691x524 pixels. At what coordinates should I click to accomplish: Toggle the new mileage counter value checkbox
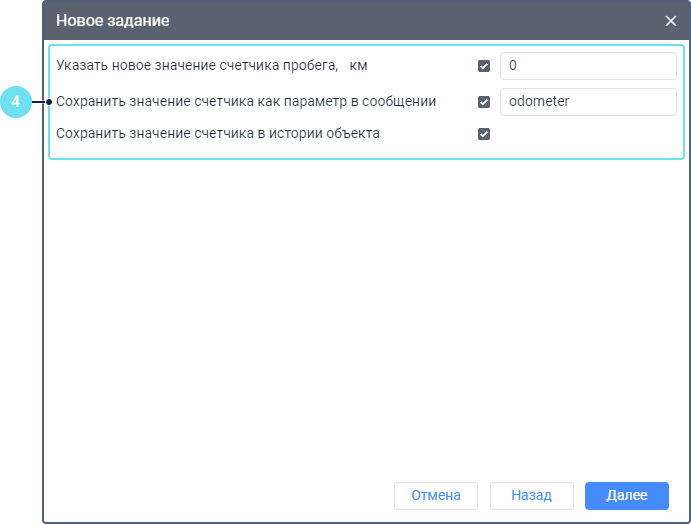(x=484, y=66)
